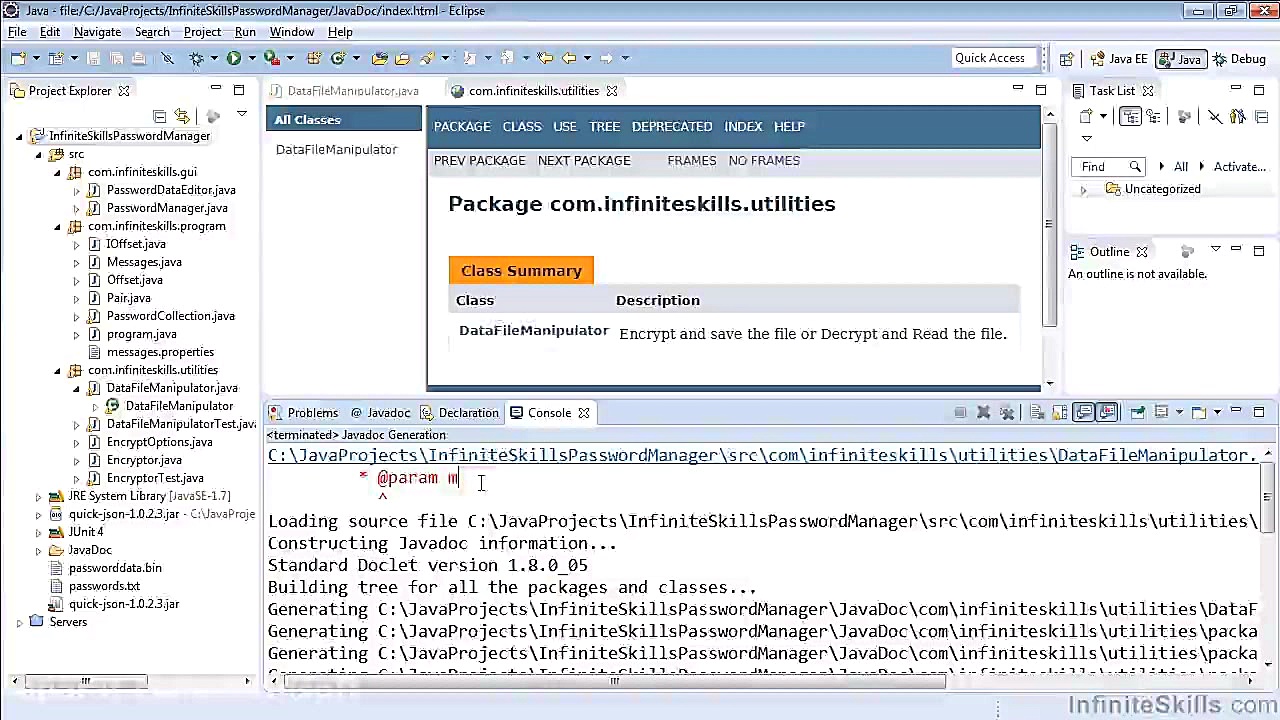Click the Debug bug icon in toolbar
Image resolution: width=1280 pixels, height=720 pixels.
[x=196, y=58]
